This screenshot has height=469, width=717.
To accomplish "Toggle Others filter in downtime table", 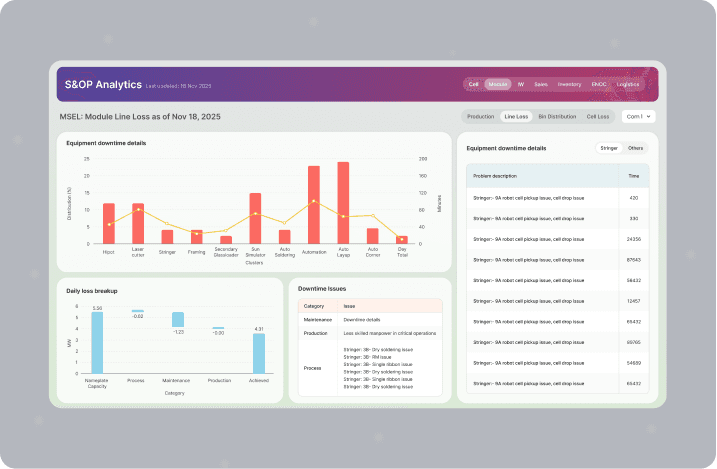I will (x=635, y=148).
